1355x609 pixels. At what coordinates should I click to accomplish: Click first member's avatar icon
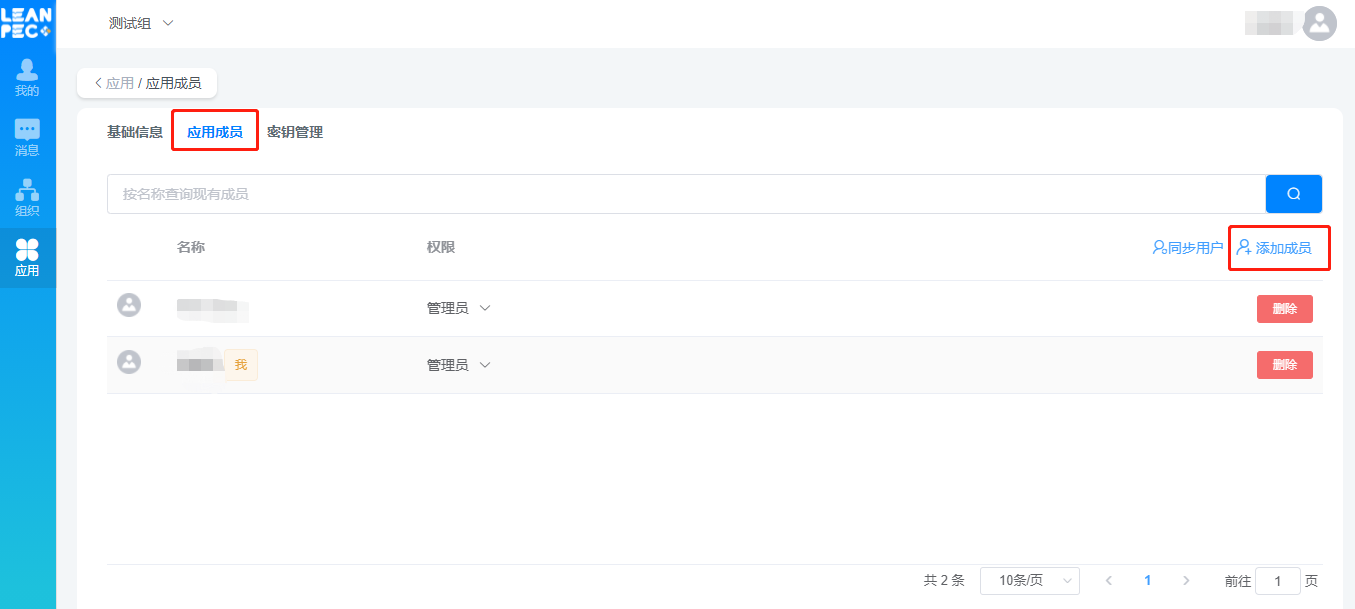pos(129,305)
